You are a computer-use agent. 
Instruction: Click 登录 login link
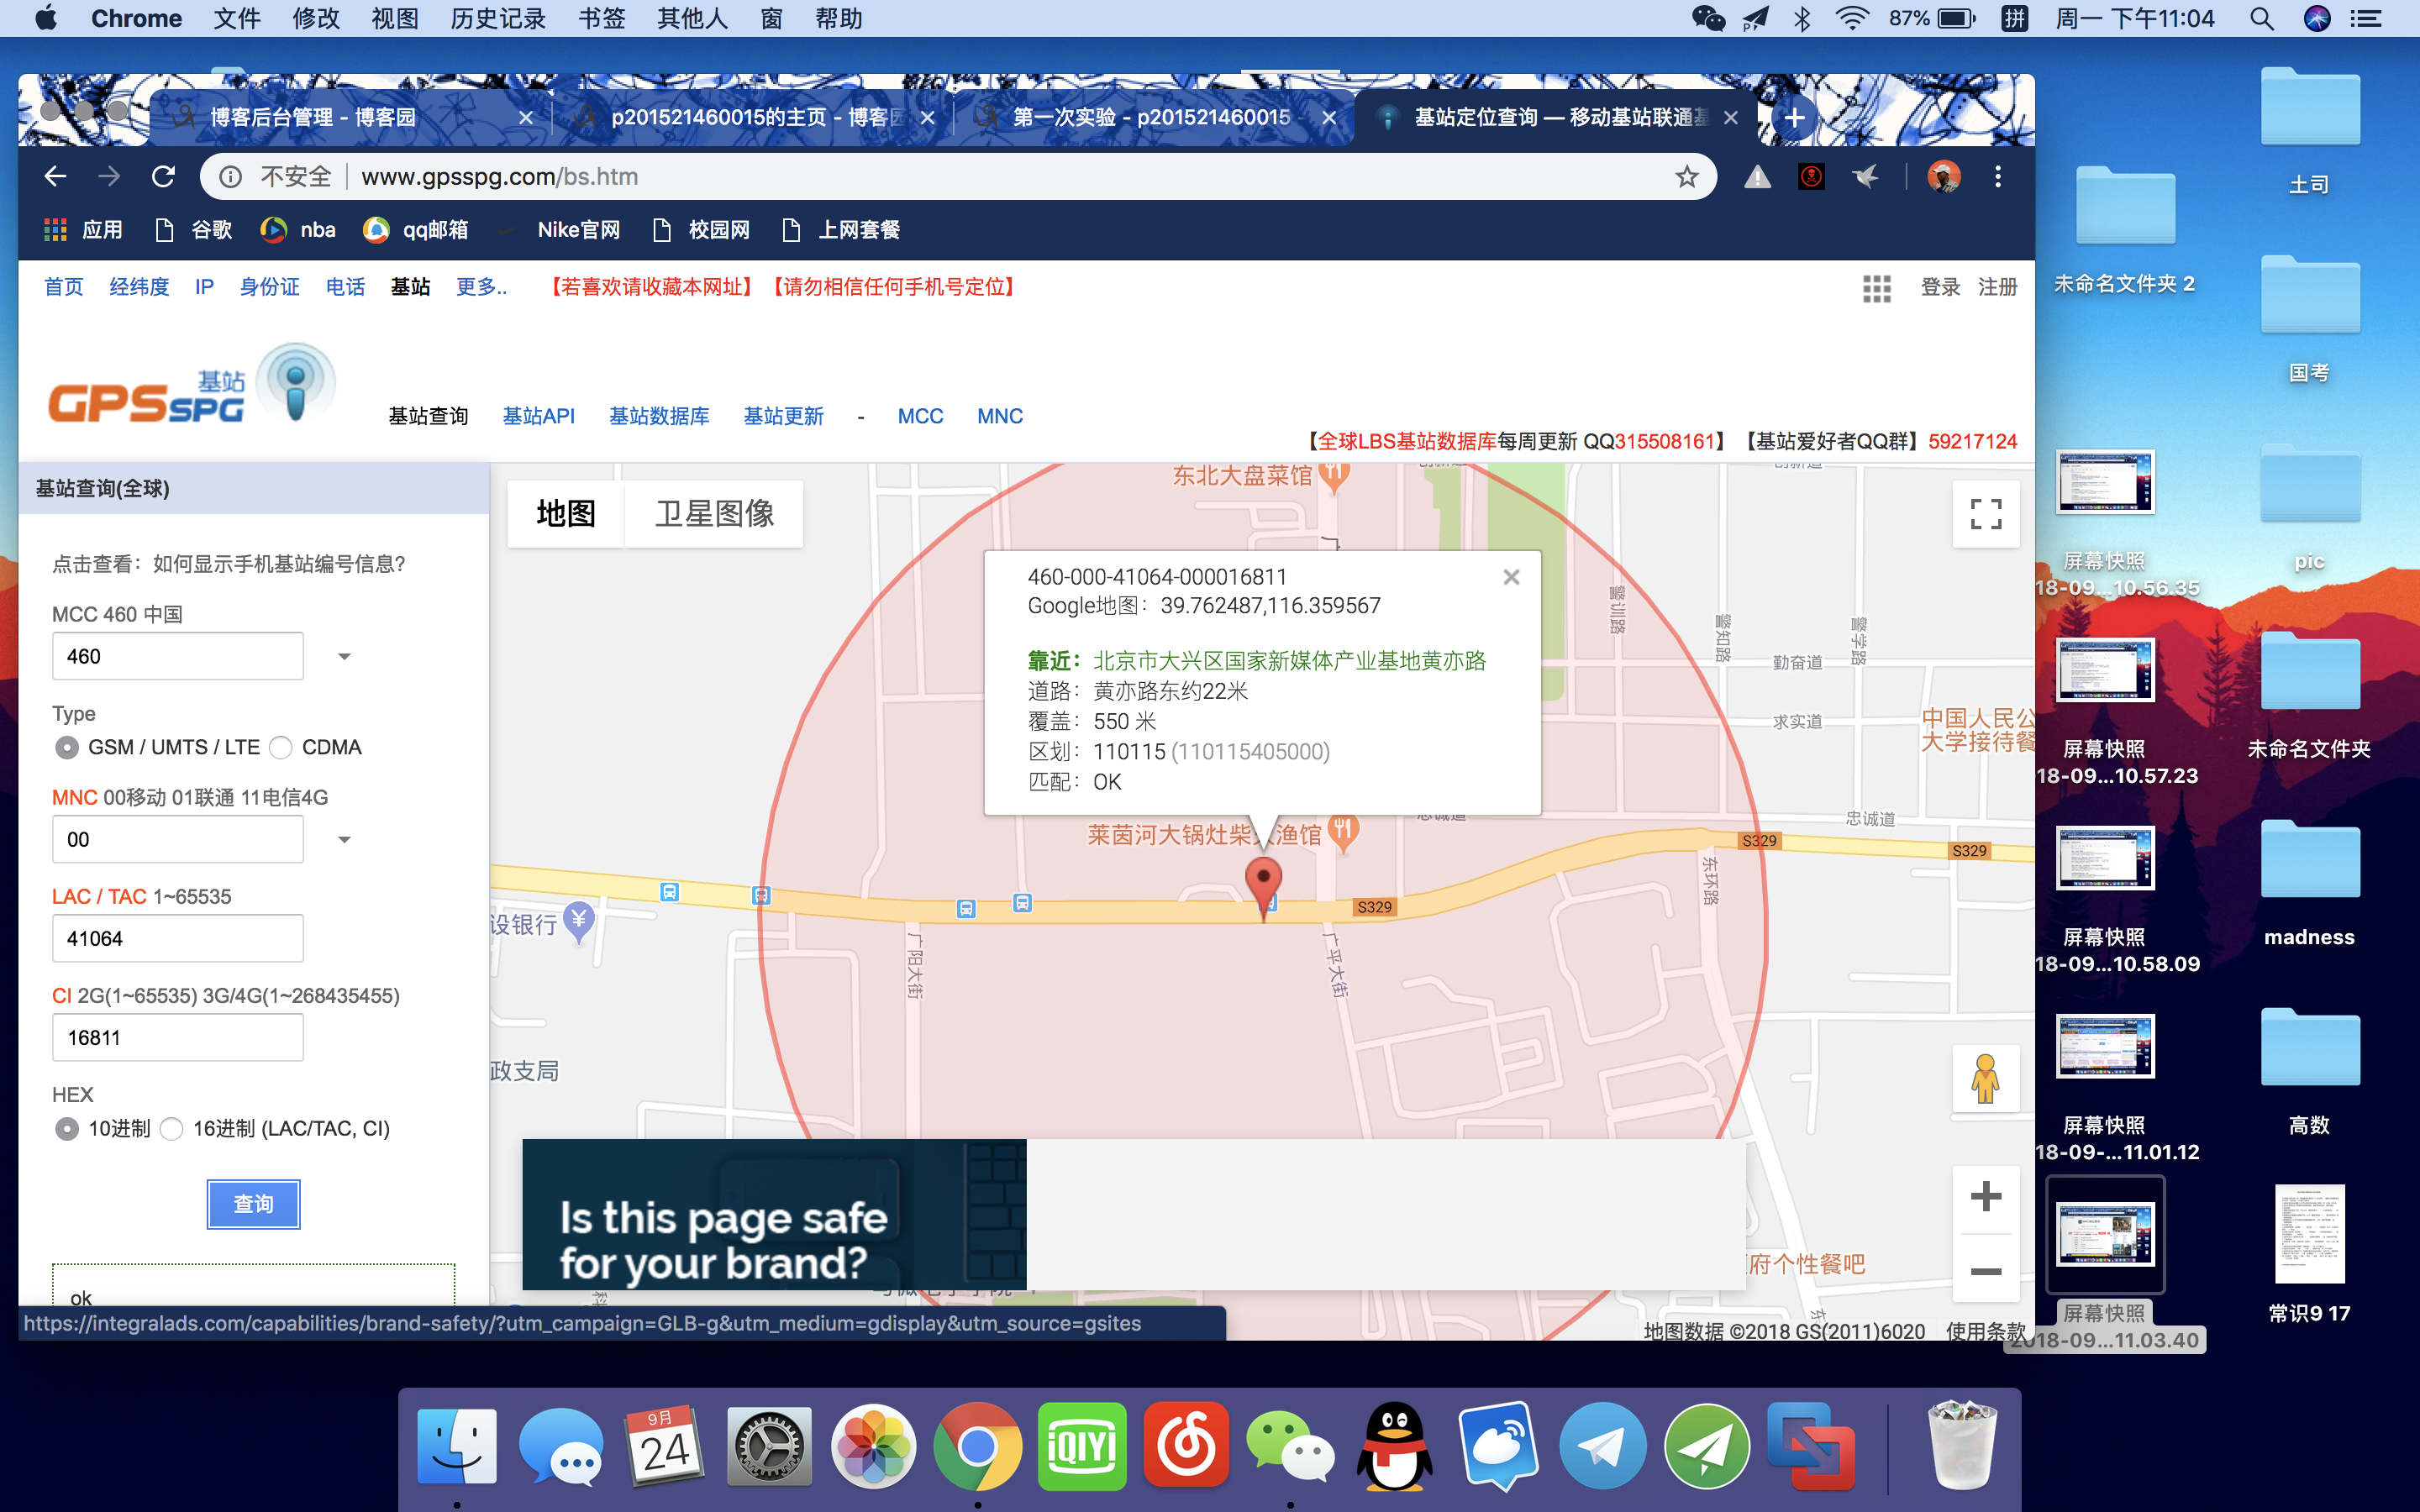click(x=1940, y=287)
